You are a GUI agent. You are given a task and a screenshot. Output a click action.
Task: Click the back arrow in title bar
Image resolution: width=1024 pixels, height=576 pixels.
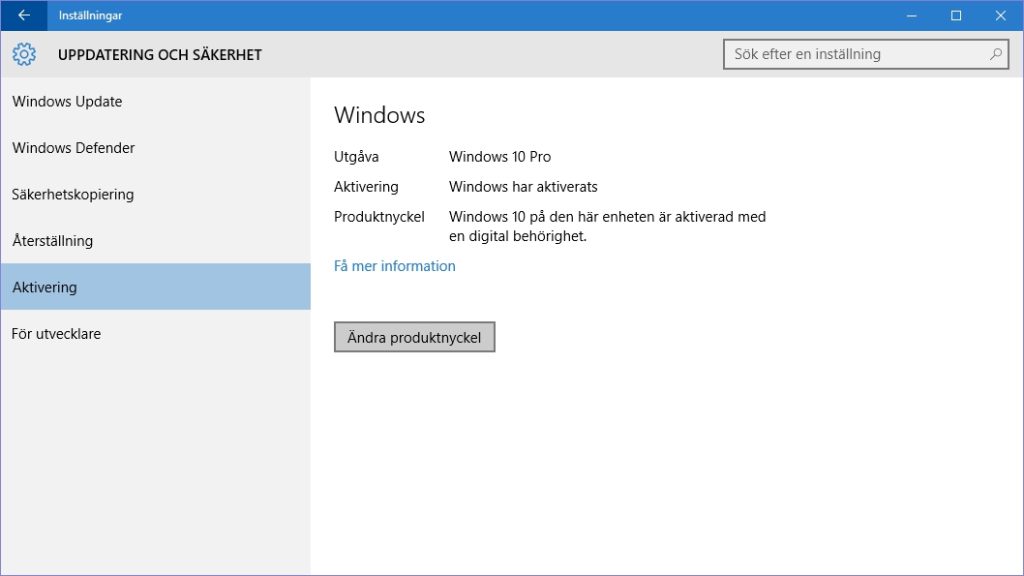tap(24, 15)
